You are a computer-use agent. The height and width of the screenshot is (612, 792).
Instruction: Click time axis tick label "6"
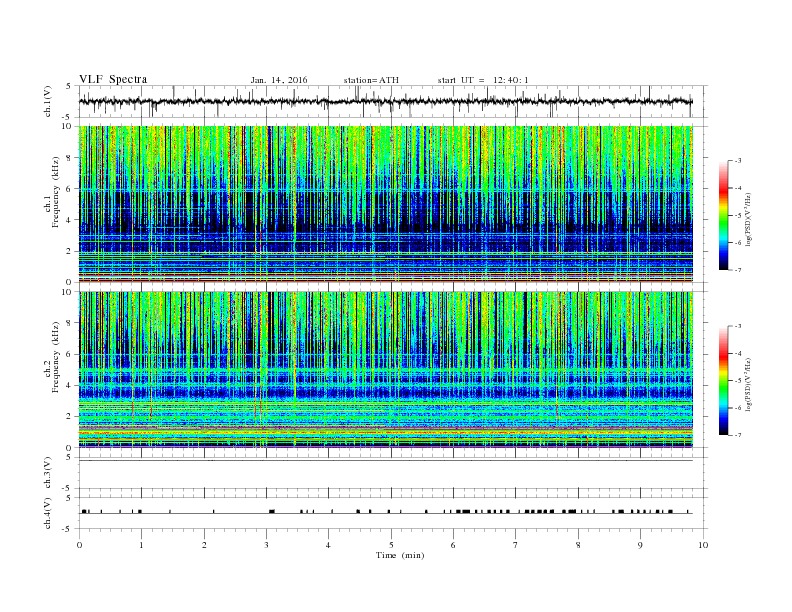coord(454,545)
